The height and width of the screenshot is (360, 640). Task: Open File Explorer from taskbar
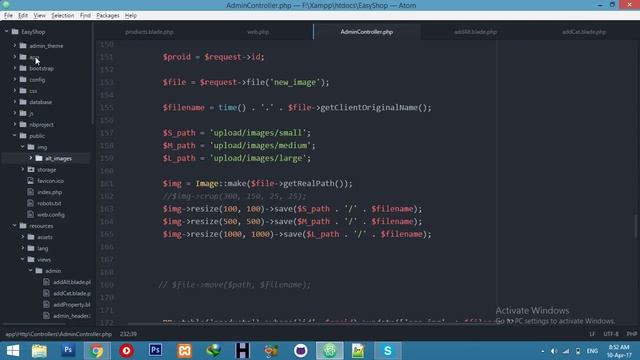click(40, 351)
